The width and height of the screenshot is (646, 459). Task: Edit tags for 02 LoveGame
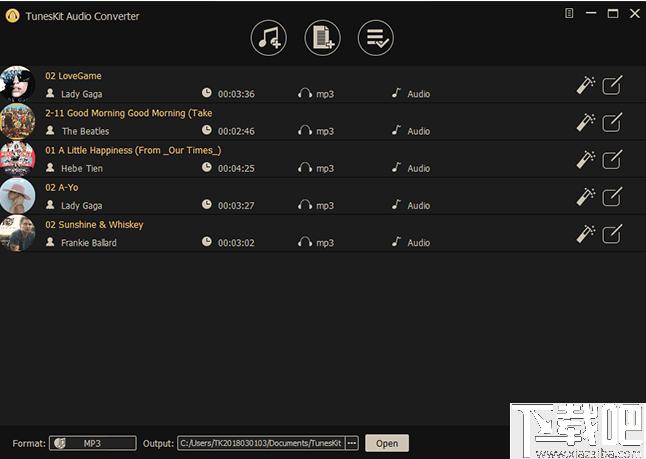[x=612, y=85]
